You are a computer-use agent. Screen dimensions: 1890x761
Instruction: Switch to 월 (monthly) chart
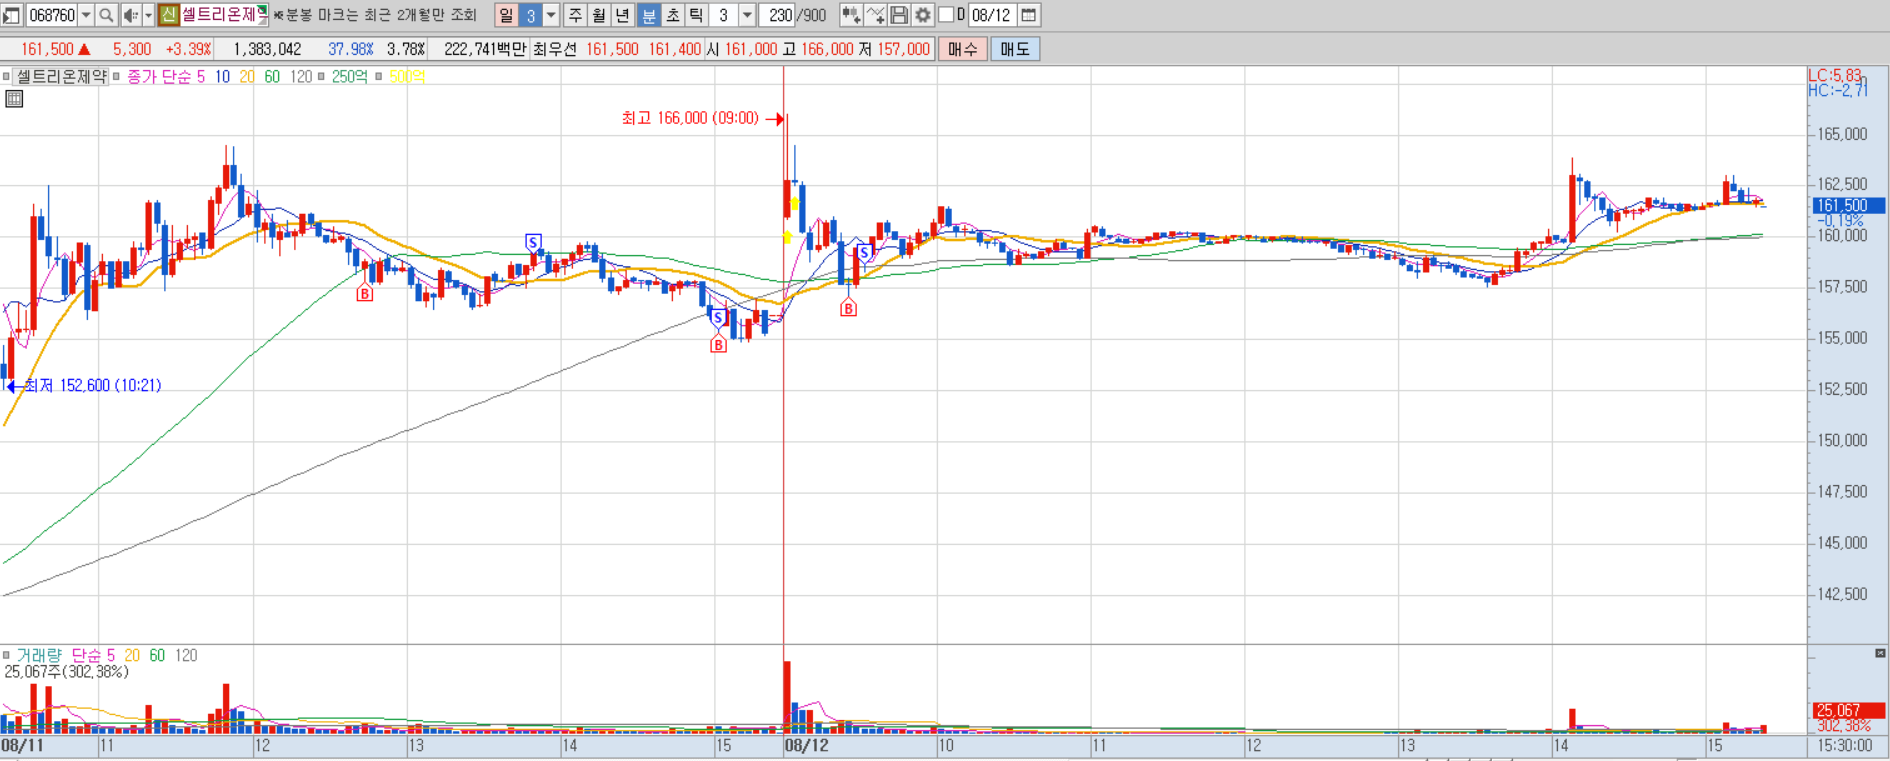599,15
